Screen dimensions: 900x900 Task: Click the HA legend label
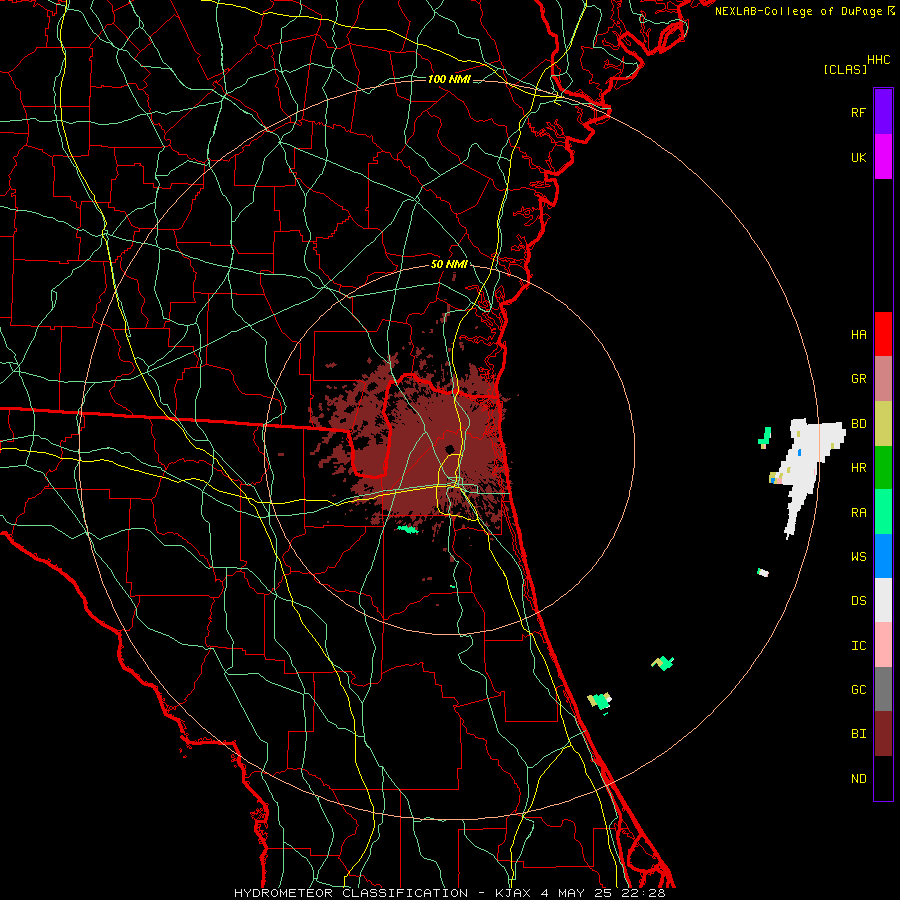[858, 335]
